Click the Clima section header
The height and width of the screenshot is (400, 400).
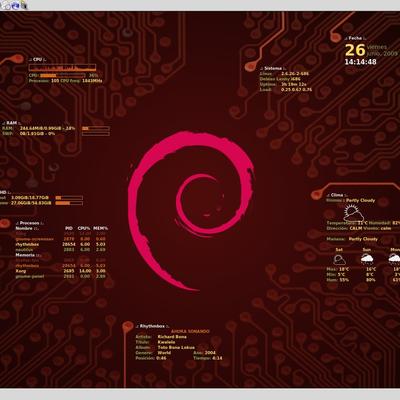pos(337,195)
